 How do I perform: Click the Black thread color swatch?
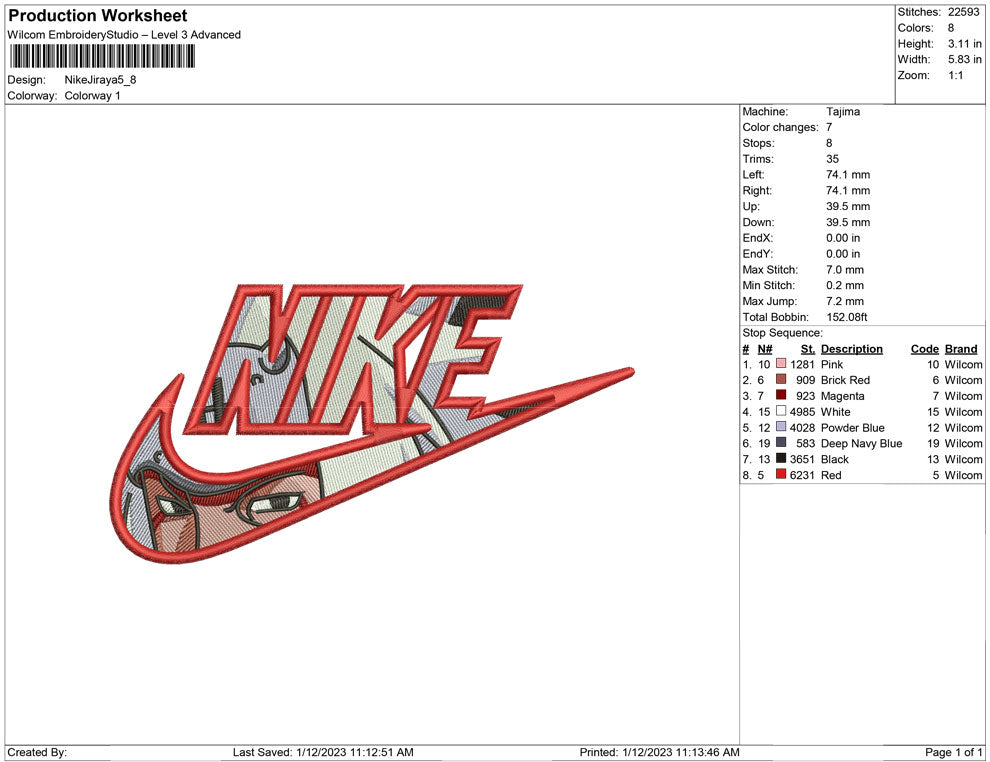[781, 459]
